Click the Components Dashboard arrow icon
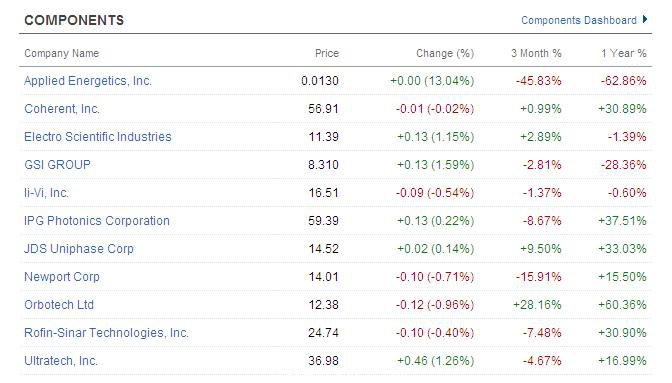672x383 pixels. [x=645, y=20]
